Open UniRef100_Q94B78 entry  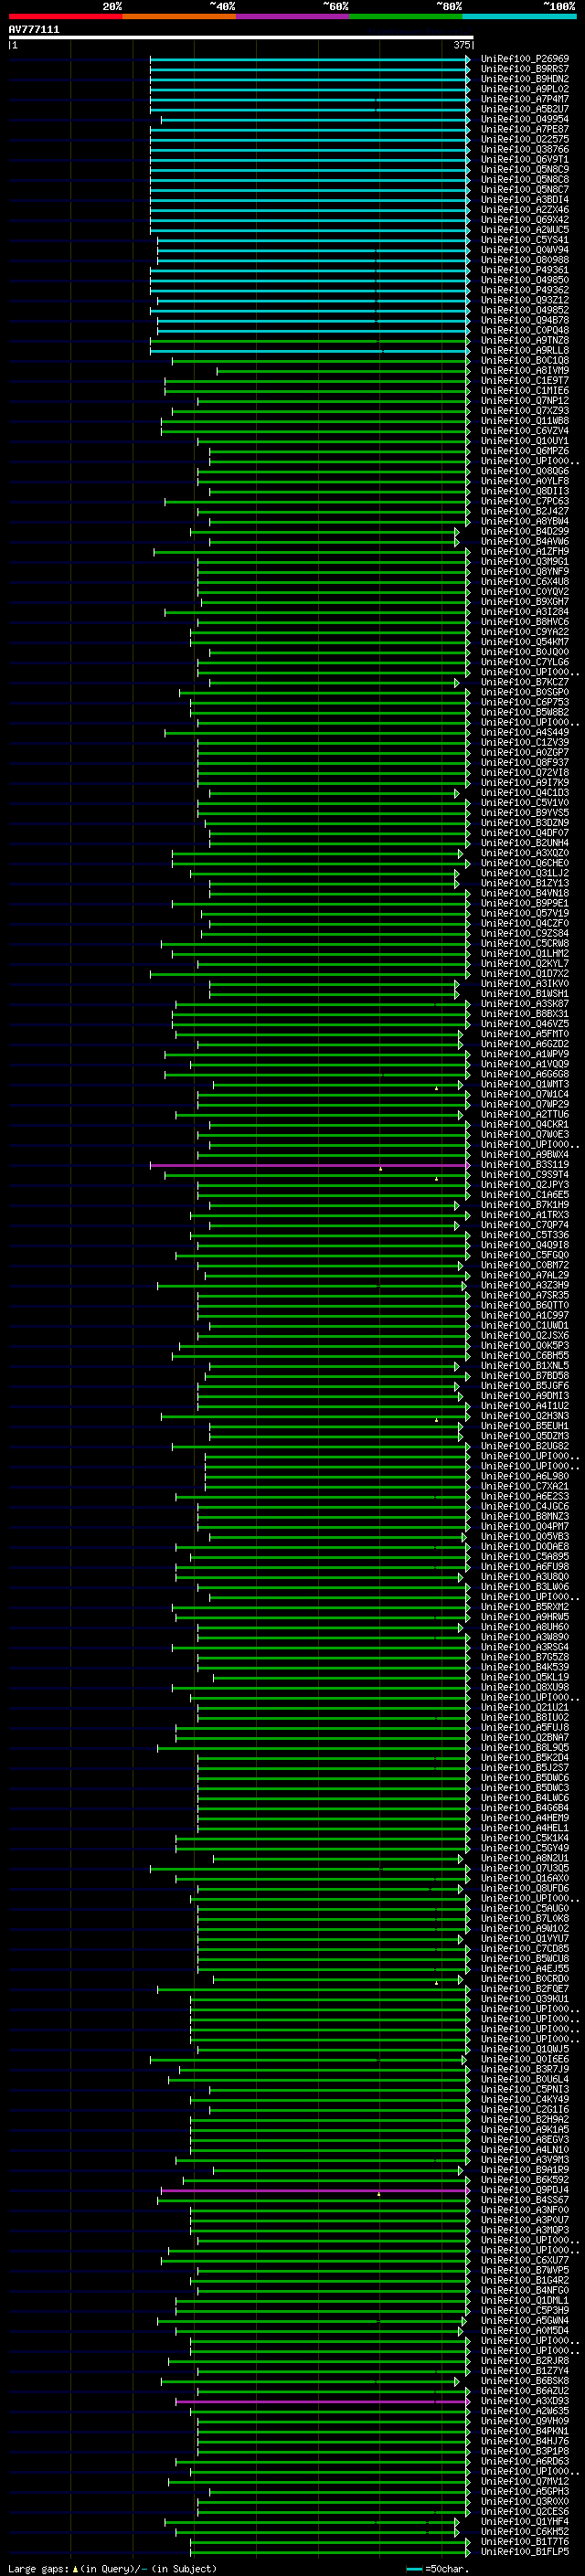coord(525,320)
